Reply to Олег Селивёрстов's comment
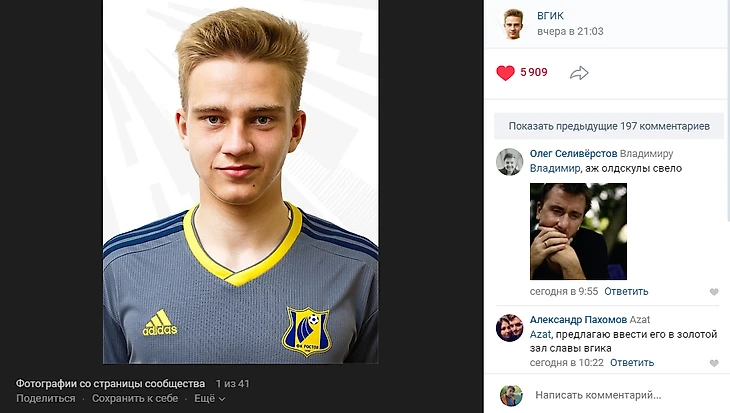The width and height of the screenshot is (730, 413). pyautogui.click(x=626, y=291)
